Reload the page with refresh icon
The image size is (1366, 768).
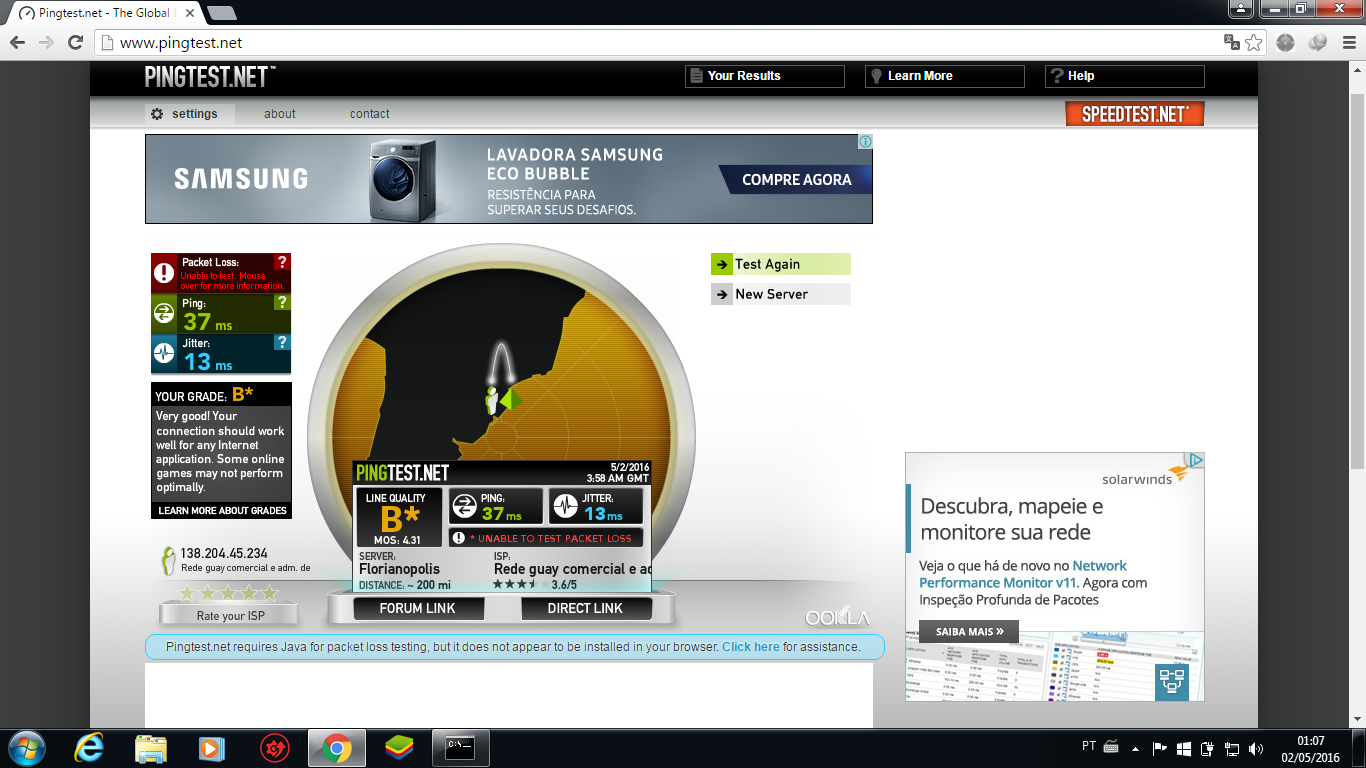point(75,42)
